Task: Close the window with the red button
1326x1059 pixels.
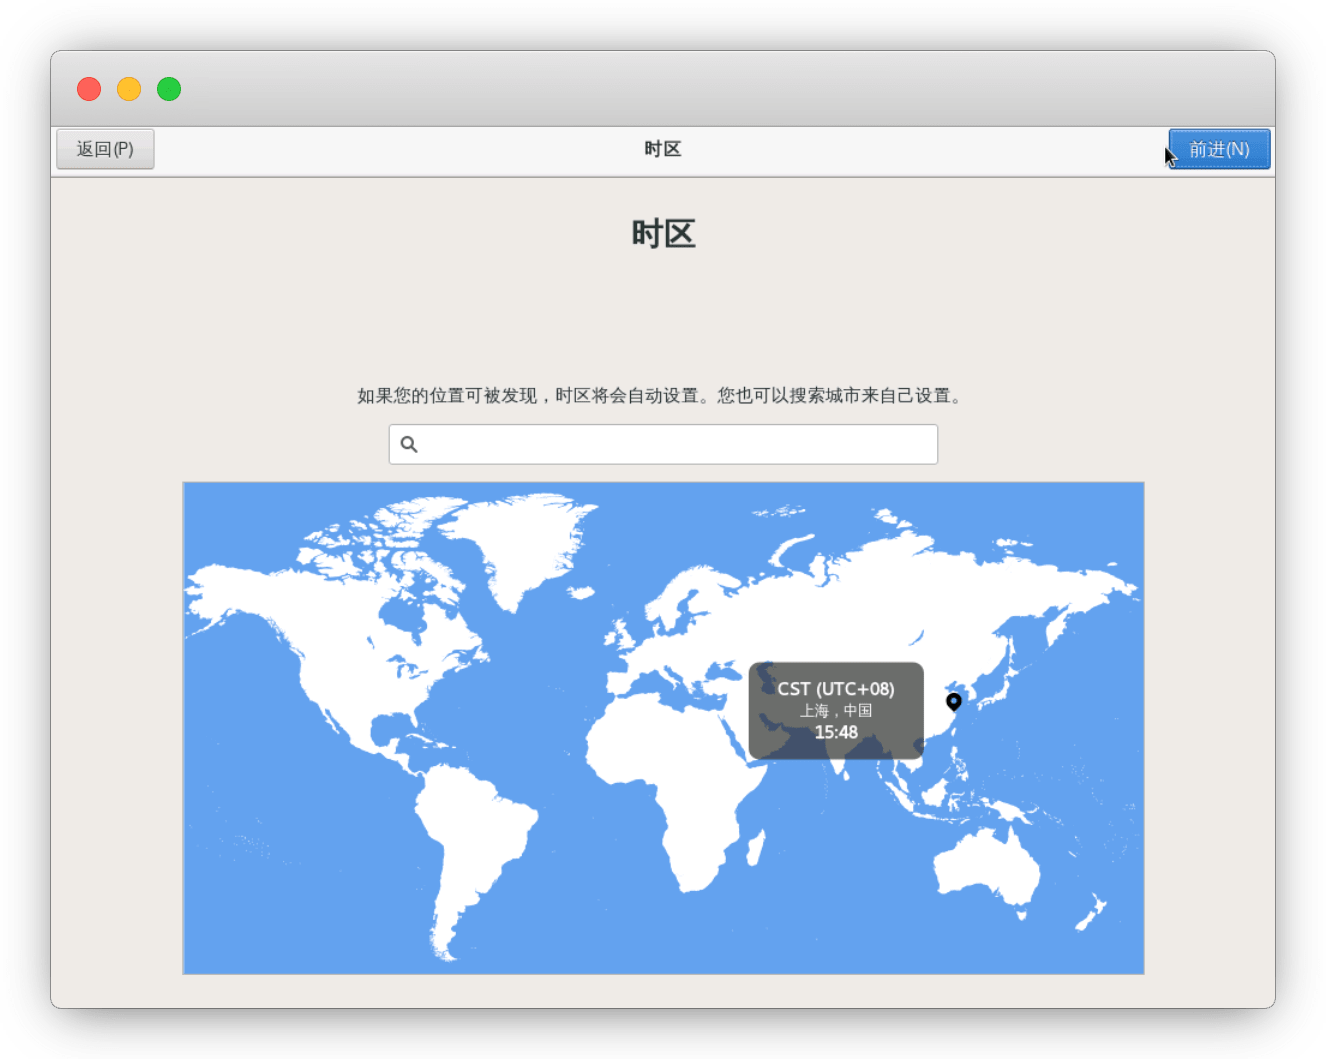Action: (x=89, y=89)
